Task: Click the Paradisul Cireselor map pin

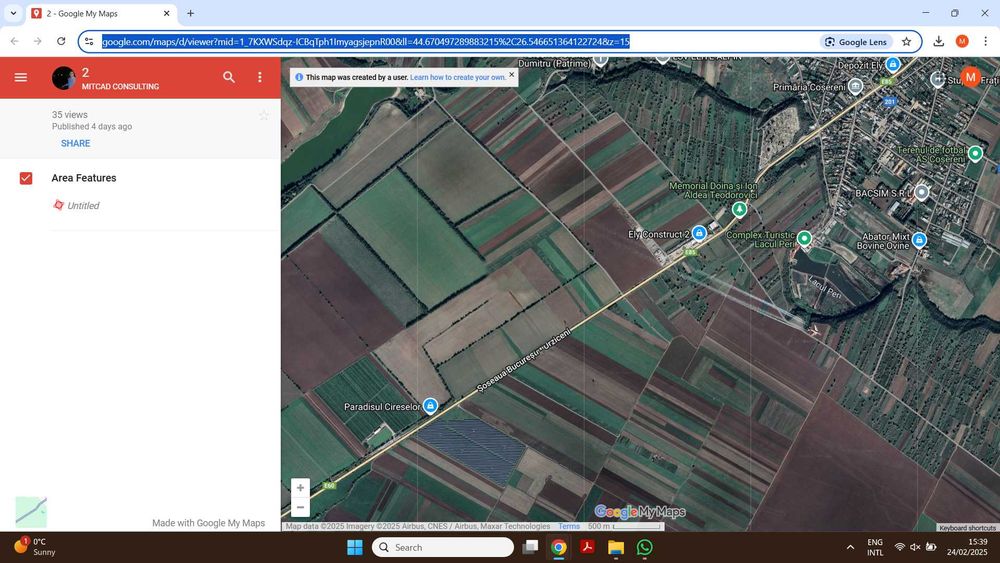Action: 430,405
